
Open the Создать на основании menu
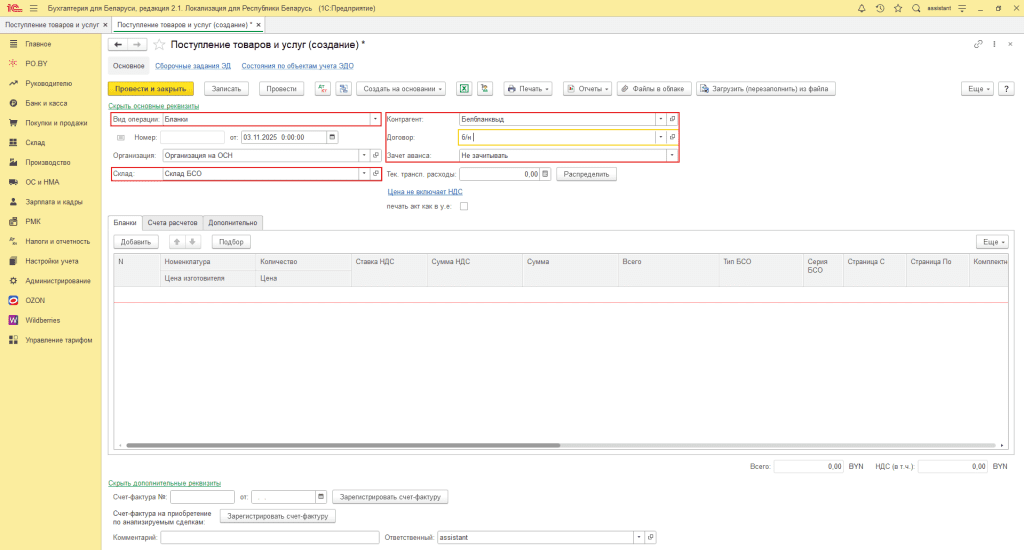coord(401,89)
